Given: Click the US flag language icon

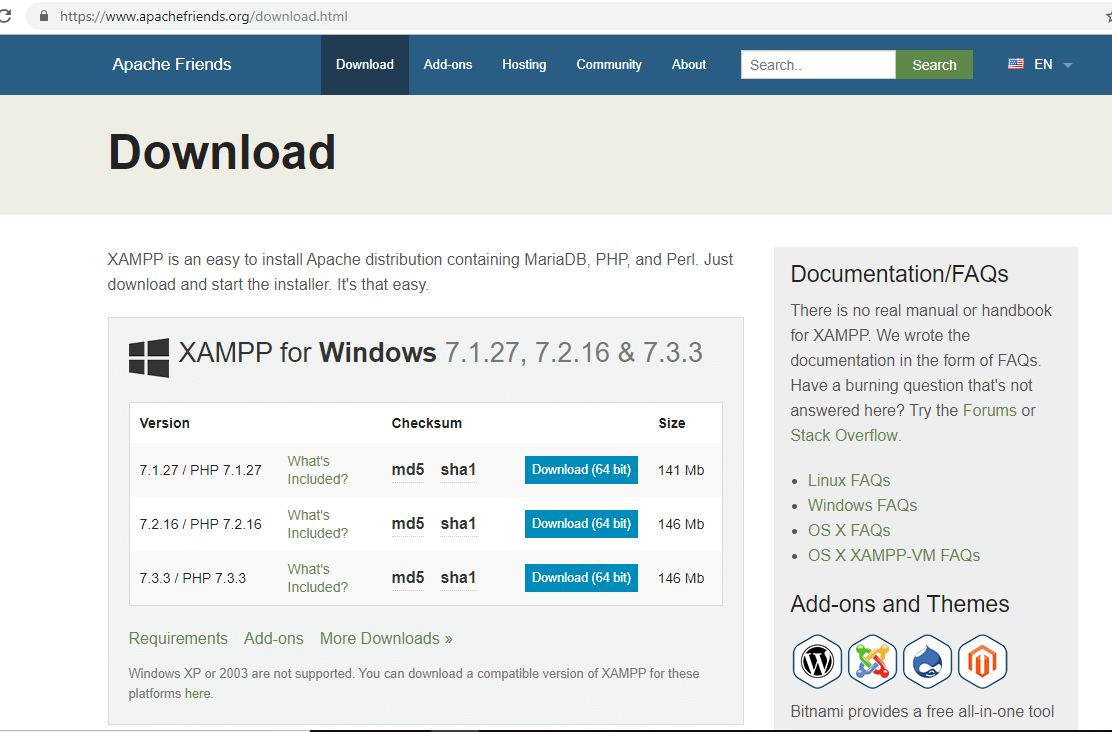Looking at the screenshot, I should point(1016,64).
